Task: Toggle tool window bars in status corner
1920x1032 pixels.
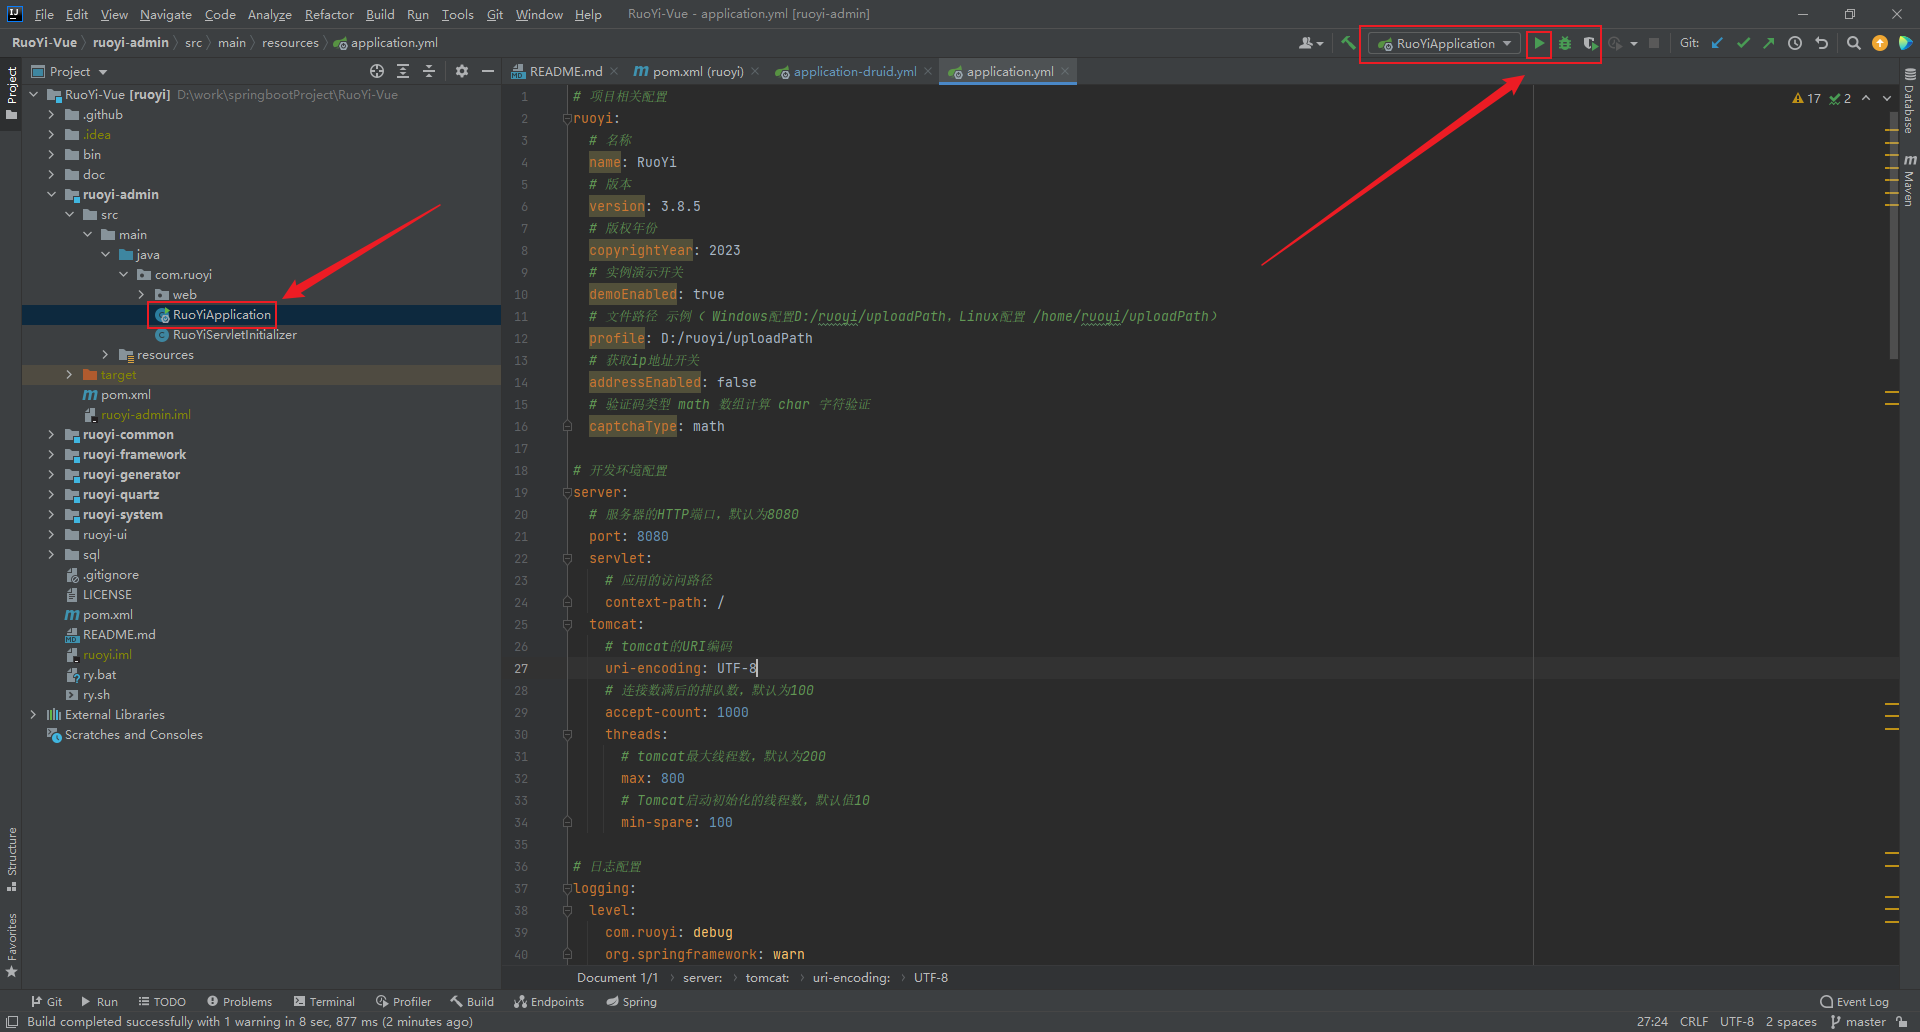Action: [x=12, y=1022]
